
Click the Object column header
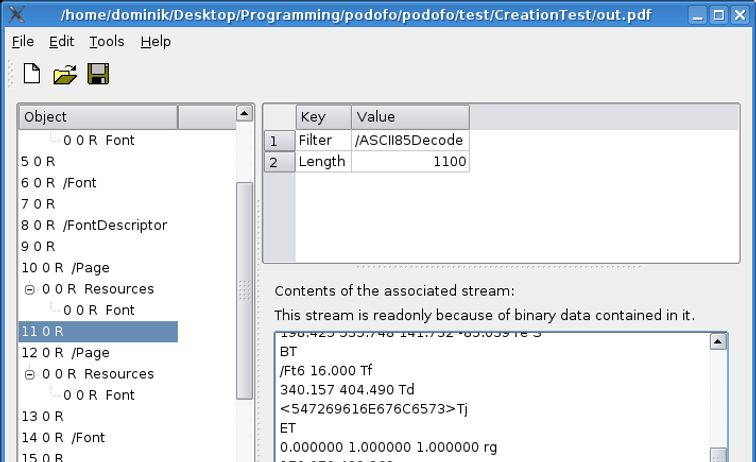tap(98, 117)
